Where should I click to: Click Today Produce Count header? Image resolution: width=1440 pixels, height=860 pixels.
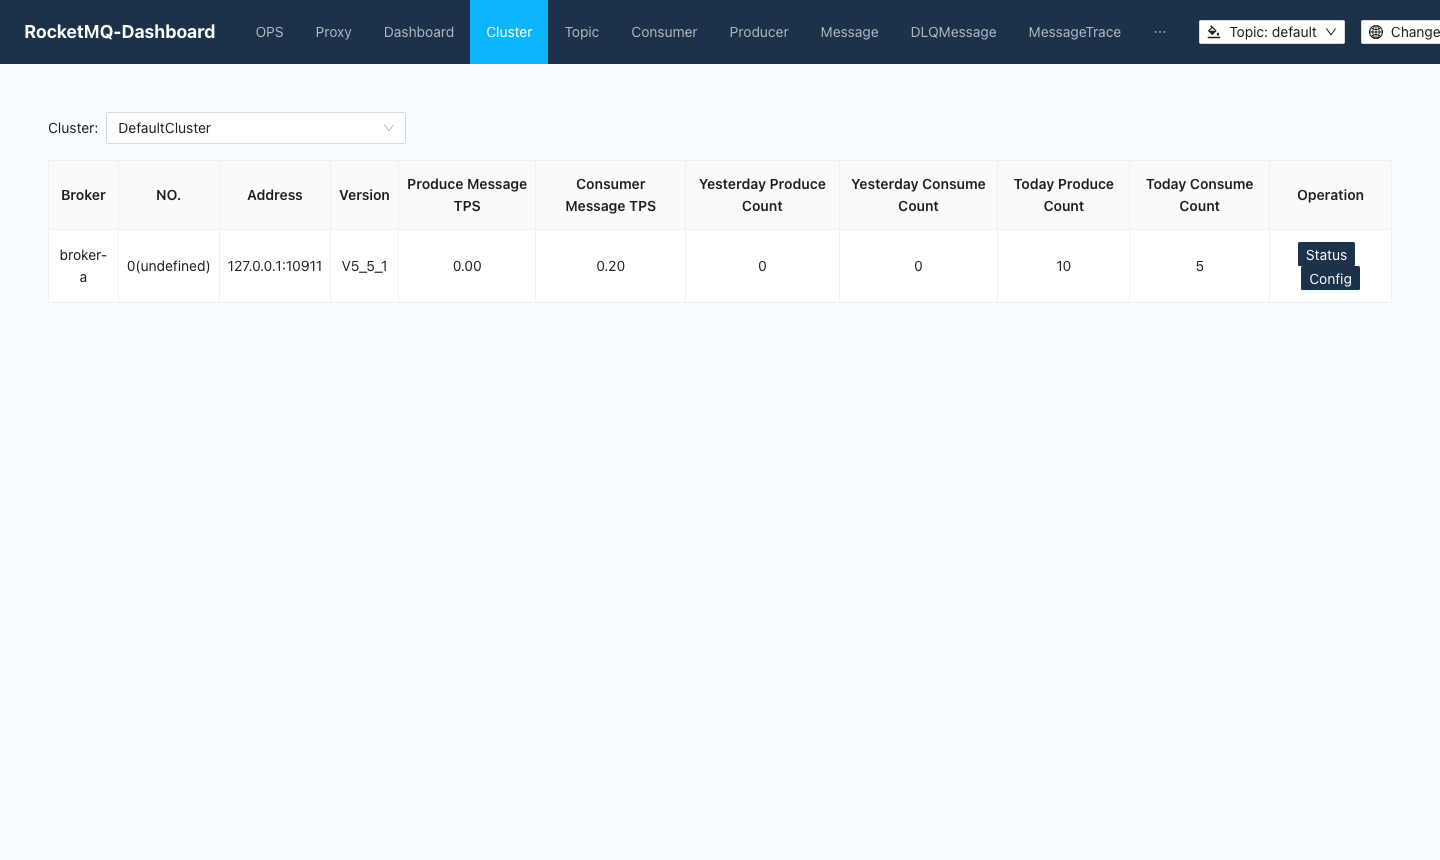(1063, 195)
